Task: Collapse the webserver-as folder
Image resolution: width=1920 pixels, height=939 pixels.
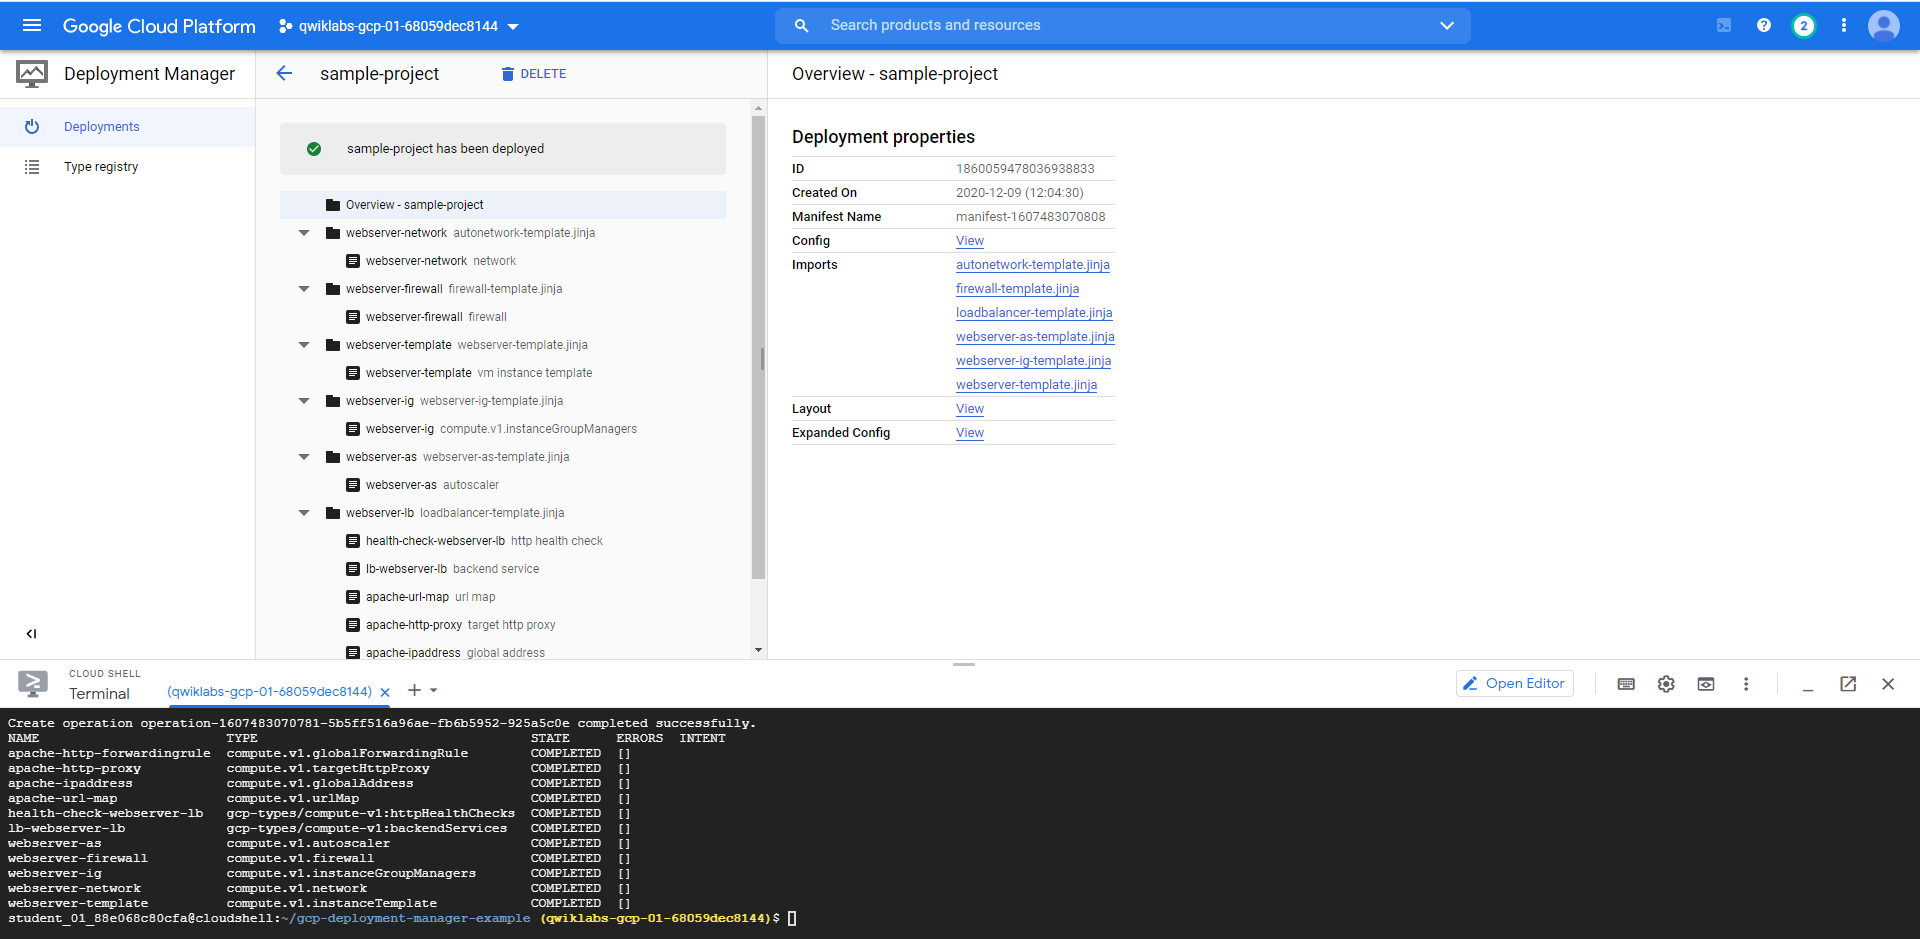Action: tap(304, 457)
